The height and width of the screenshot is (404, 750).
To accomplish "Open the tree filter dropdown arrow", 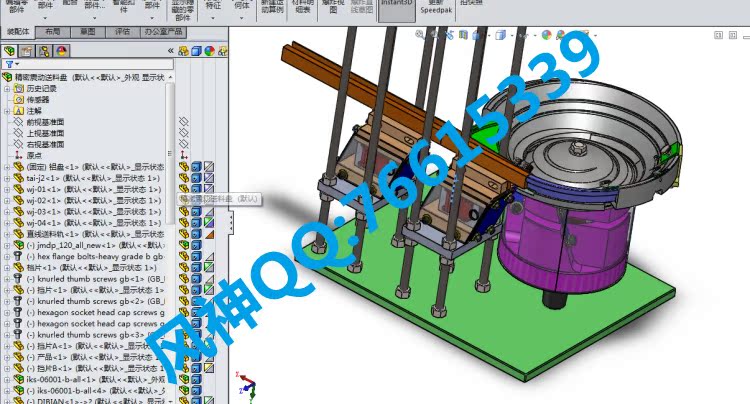I will coord(17,64).
